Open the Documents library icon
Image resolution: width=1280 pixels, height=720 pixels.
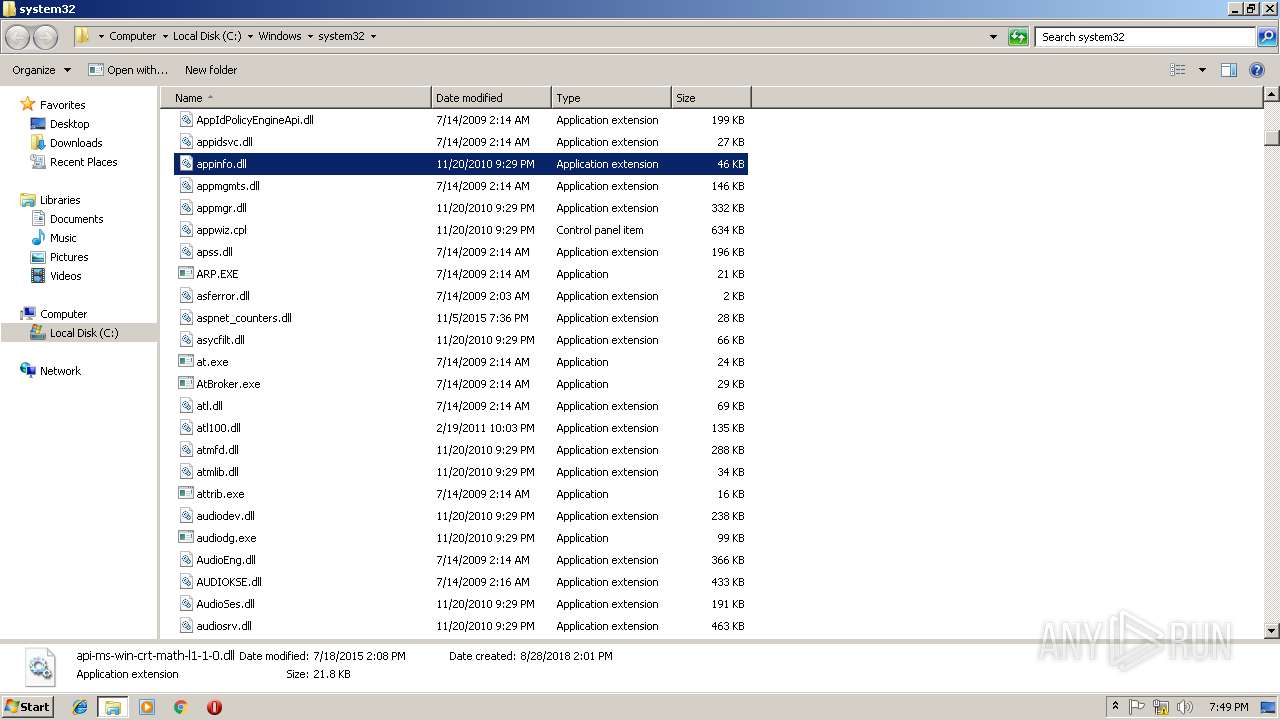(x=38, y=219)
